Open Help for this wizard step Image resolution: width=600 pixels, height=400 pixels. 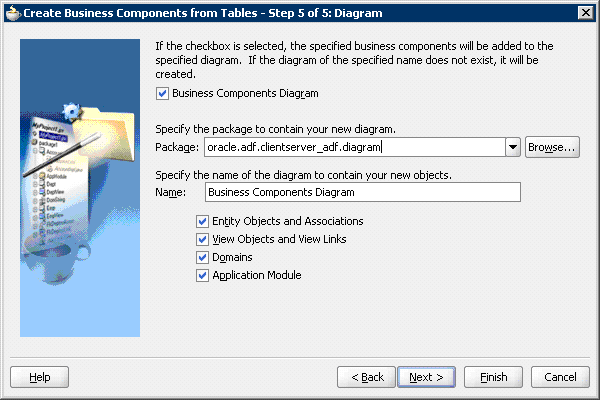tap(40, 377)
